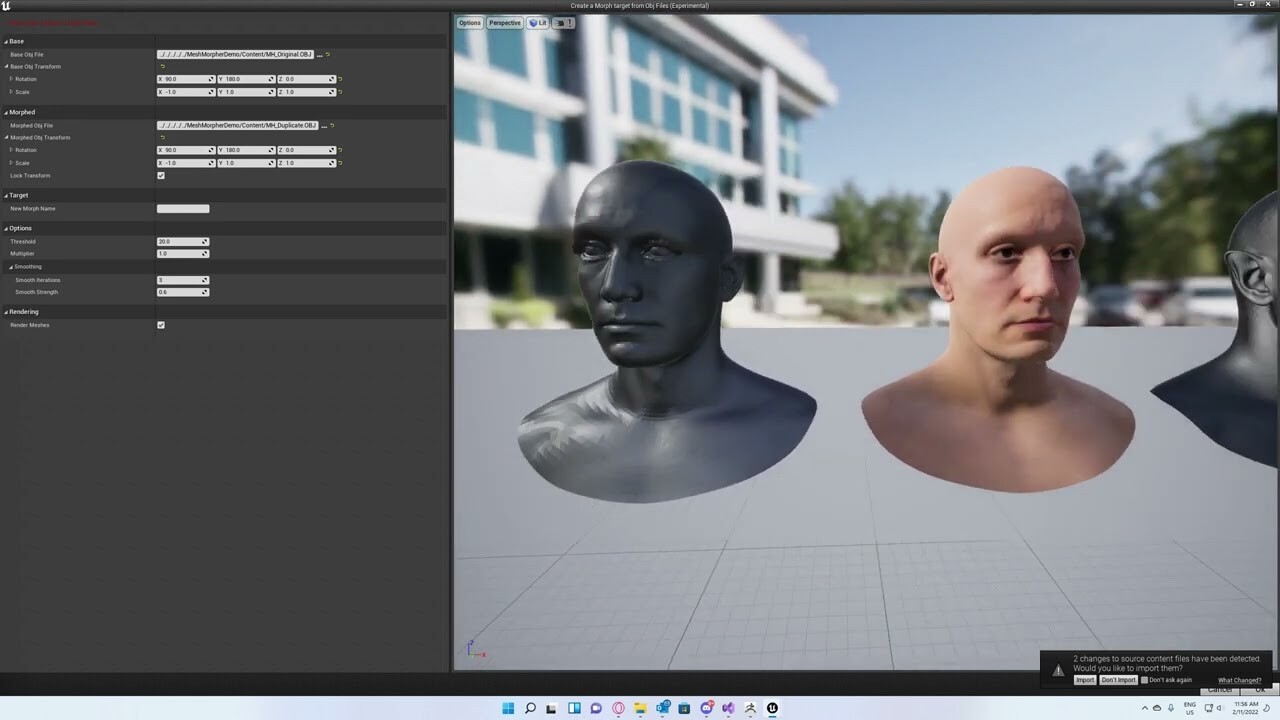Click the Import button in the notification
This screenshot has height=720, width=1280.
tap(1085, 680)
